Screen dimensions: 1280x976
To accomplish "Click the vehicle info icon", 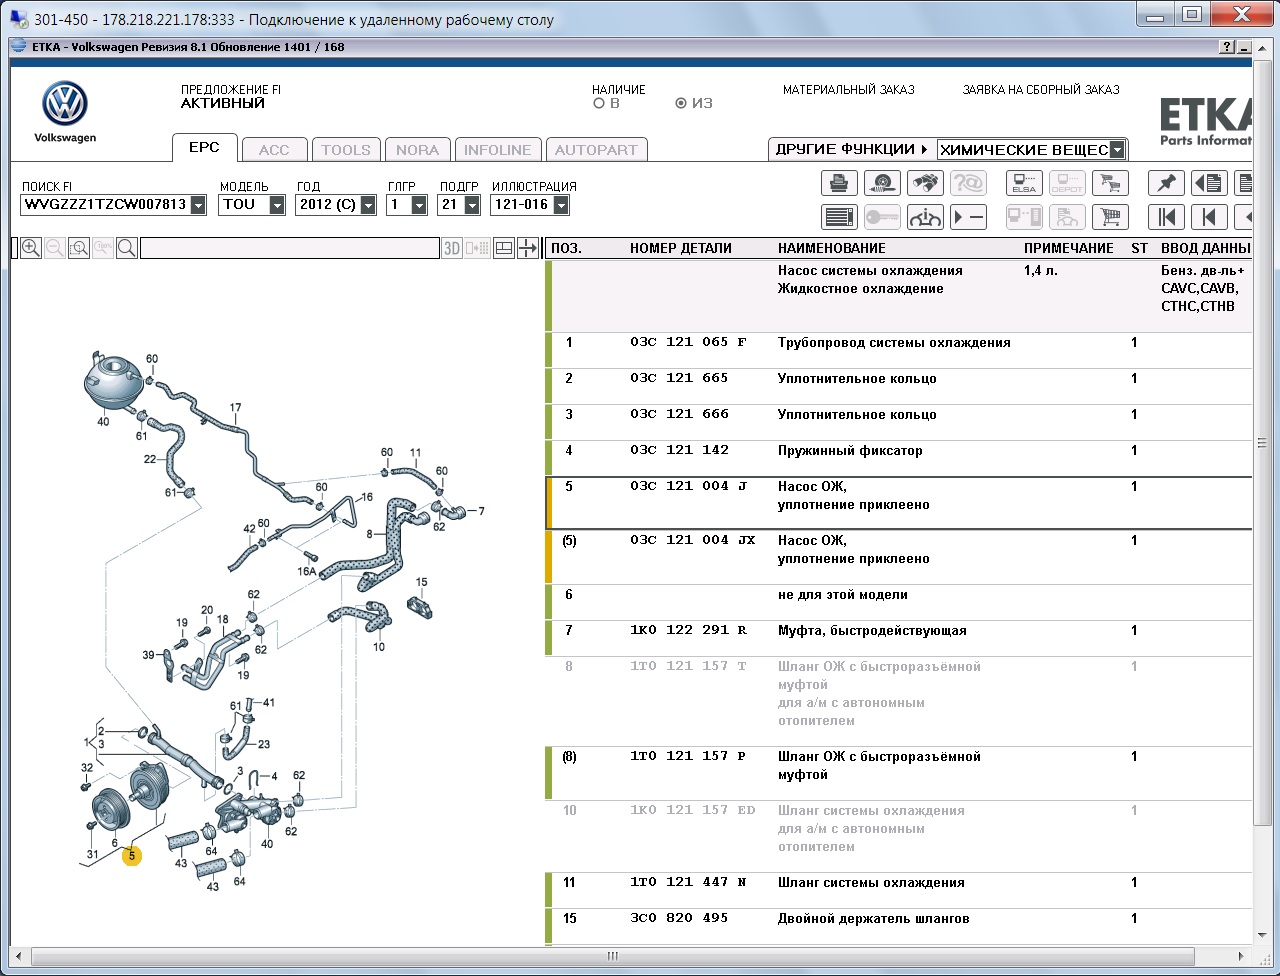I will click(925, 217).
